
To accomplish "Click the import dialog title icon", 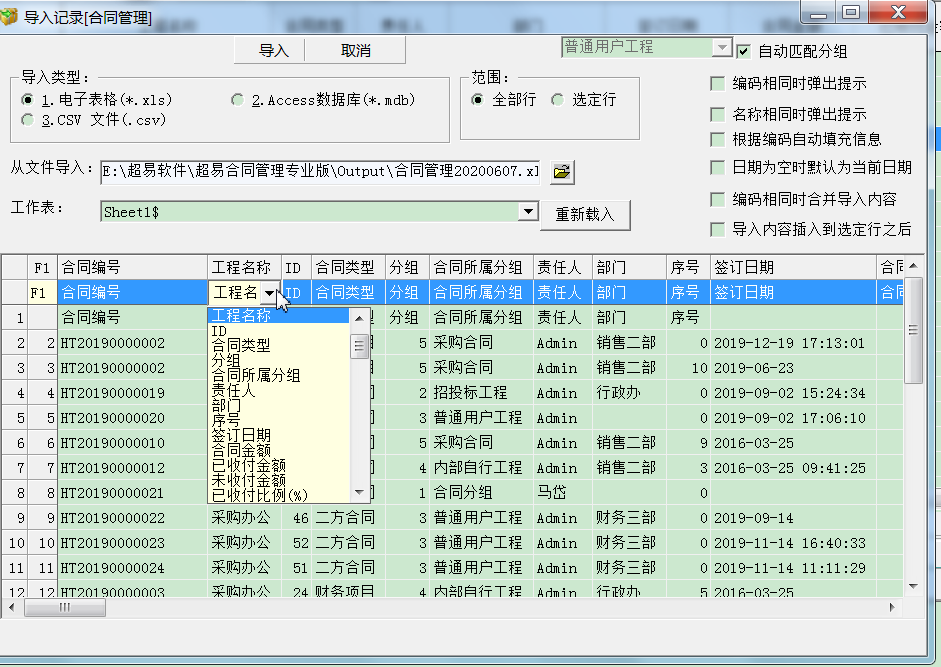I will [x=10, y=18].
